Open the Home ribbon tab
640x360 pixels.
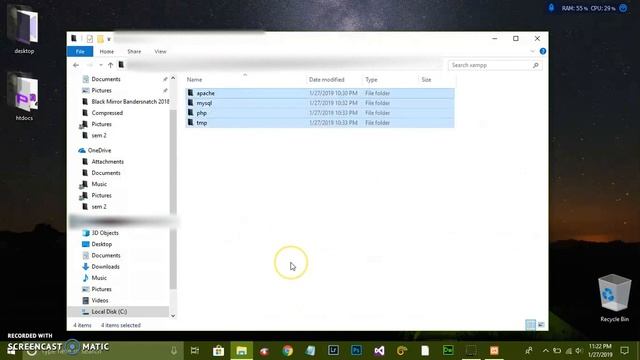[x=107, y=51]
